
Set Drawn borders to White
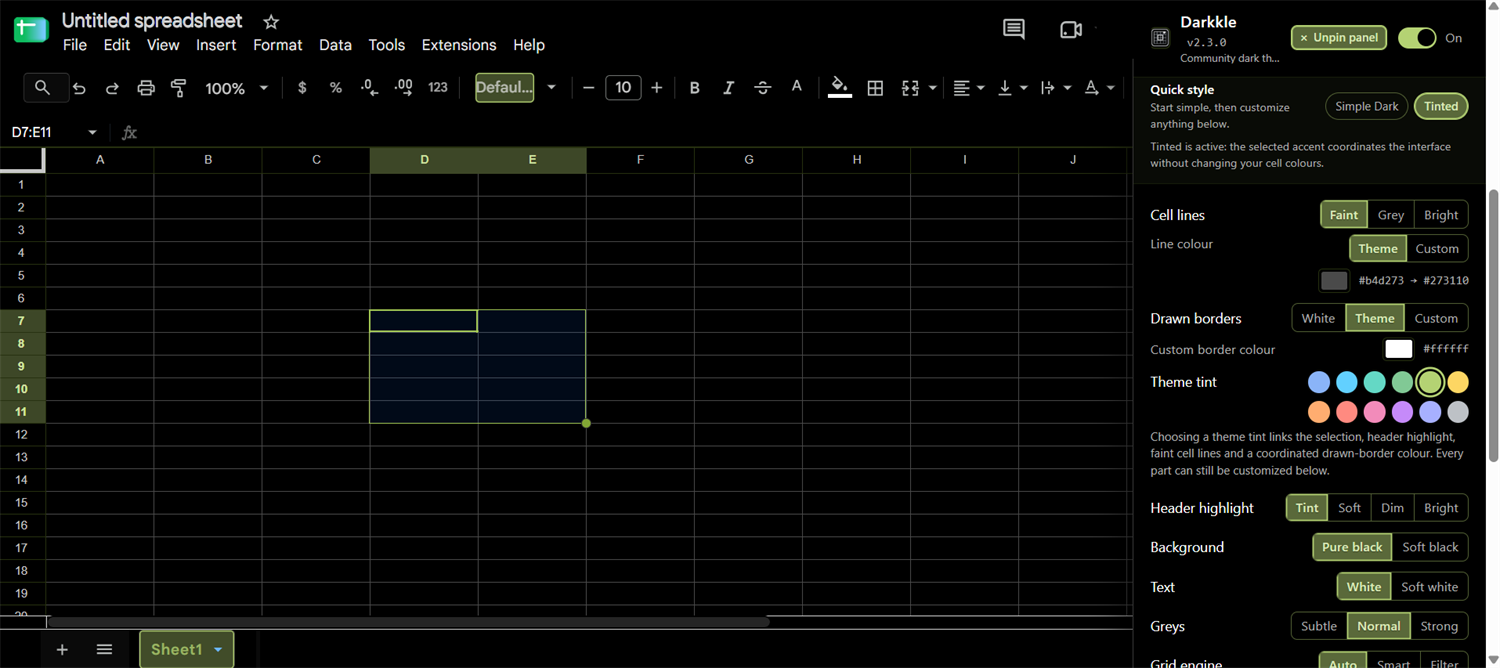tap(1318, 318)
